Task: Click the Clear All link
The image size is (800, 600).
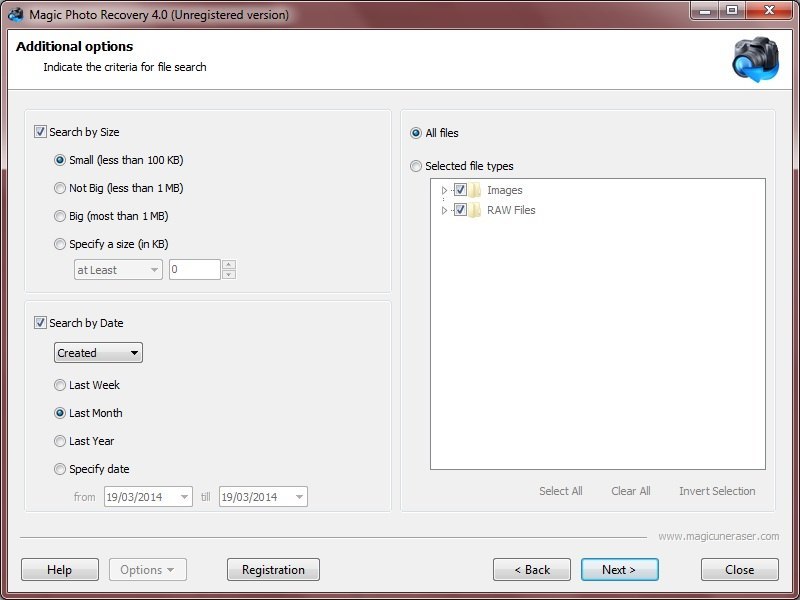Action: click(631, 491)
